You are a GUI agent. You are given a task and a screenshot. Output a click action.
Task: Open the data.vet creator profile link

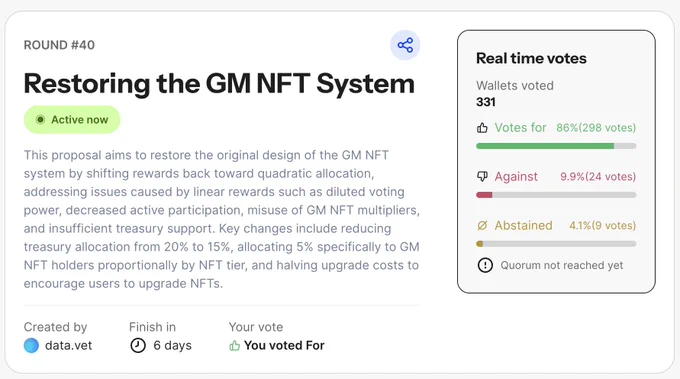[x=69, y=346]
